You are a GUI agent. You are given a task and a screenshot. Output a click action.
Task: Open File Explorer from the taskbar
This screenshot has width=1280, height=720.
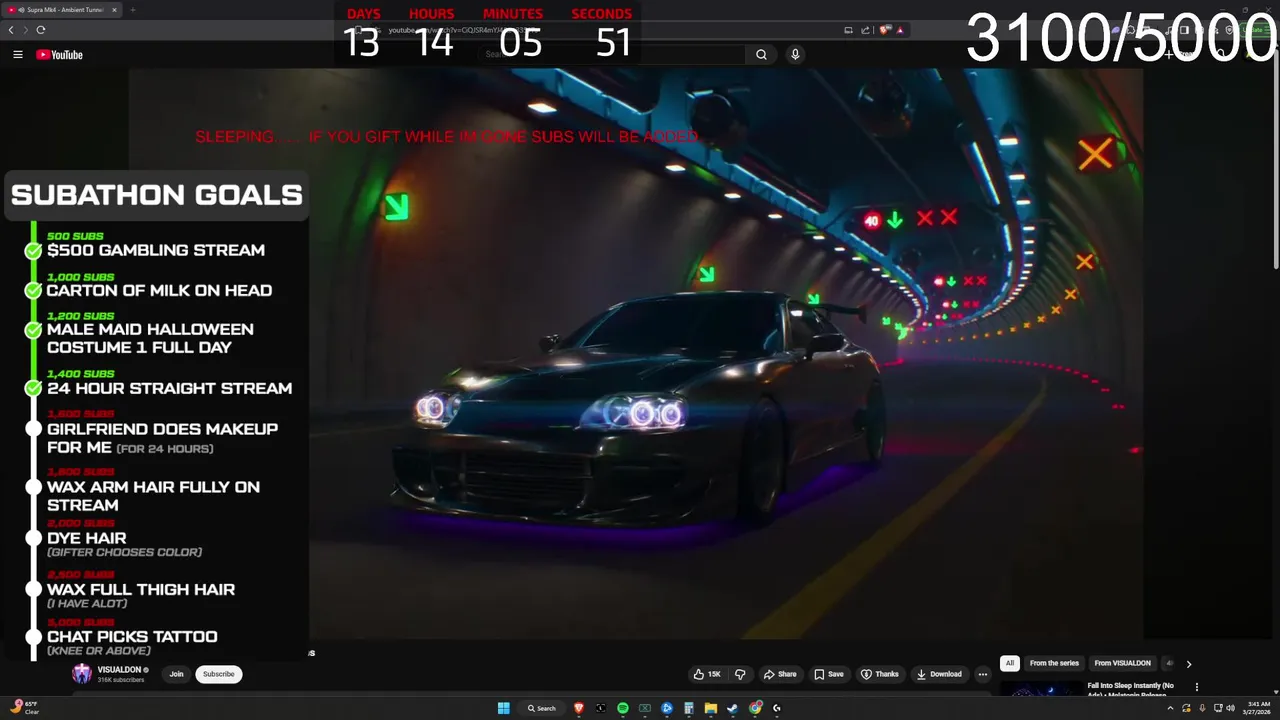pos(710,708)
